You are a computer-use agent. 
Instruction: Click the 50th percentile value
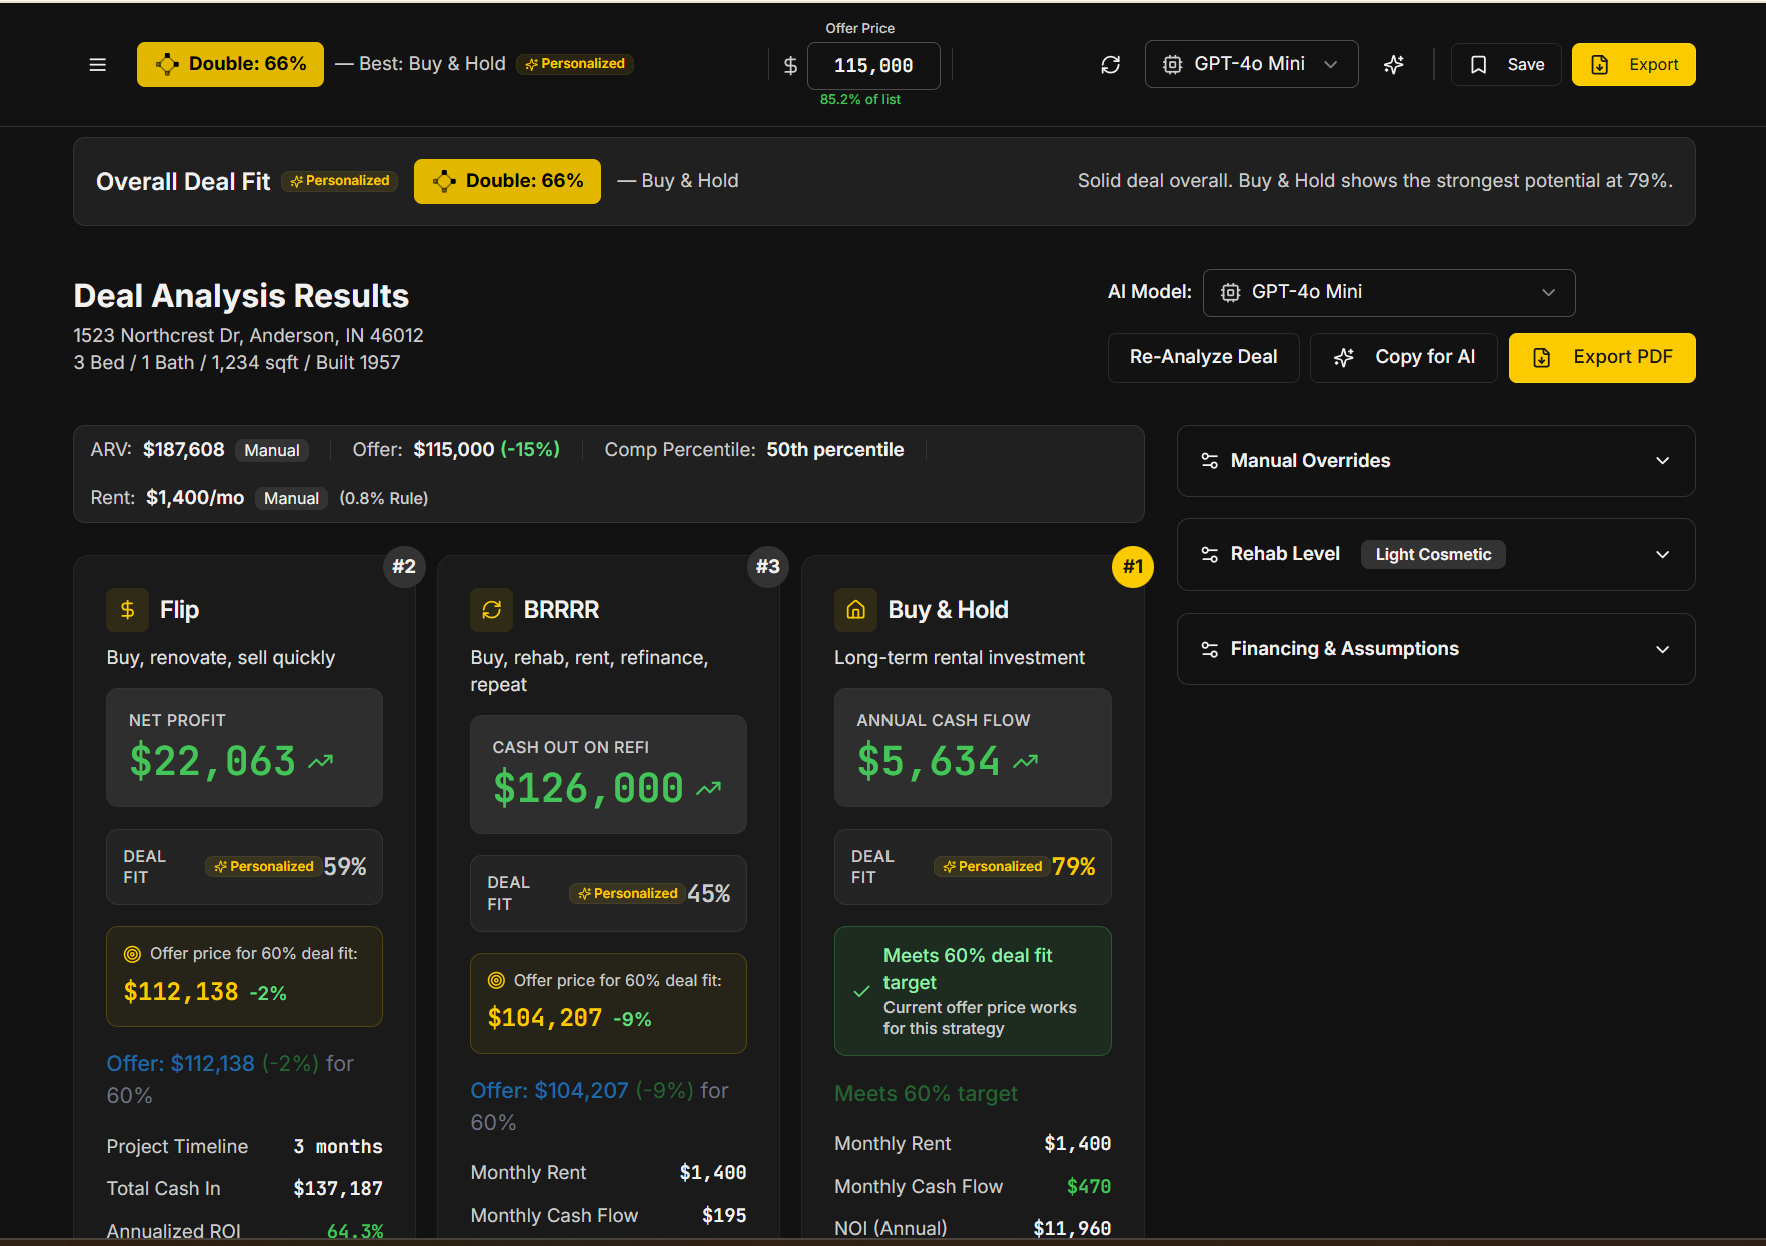(x=835, y=450)
